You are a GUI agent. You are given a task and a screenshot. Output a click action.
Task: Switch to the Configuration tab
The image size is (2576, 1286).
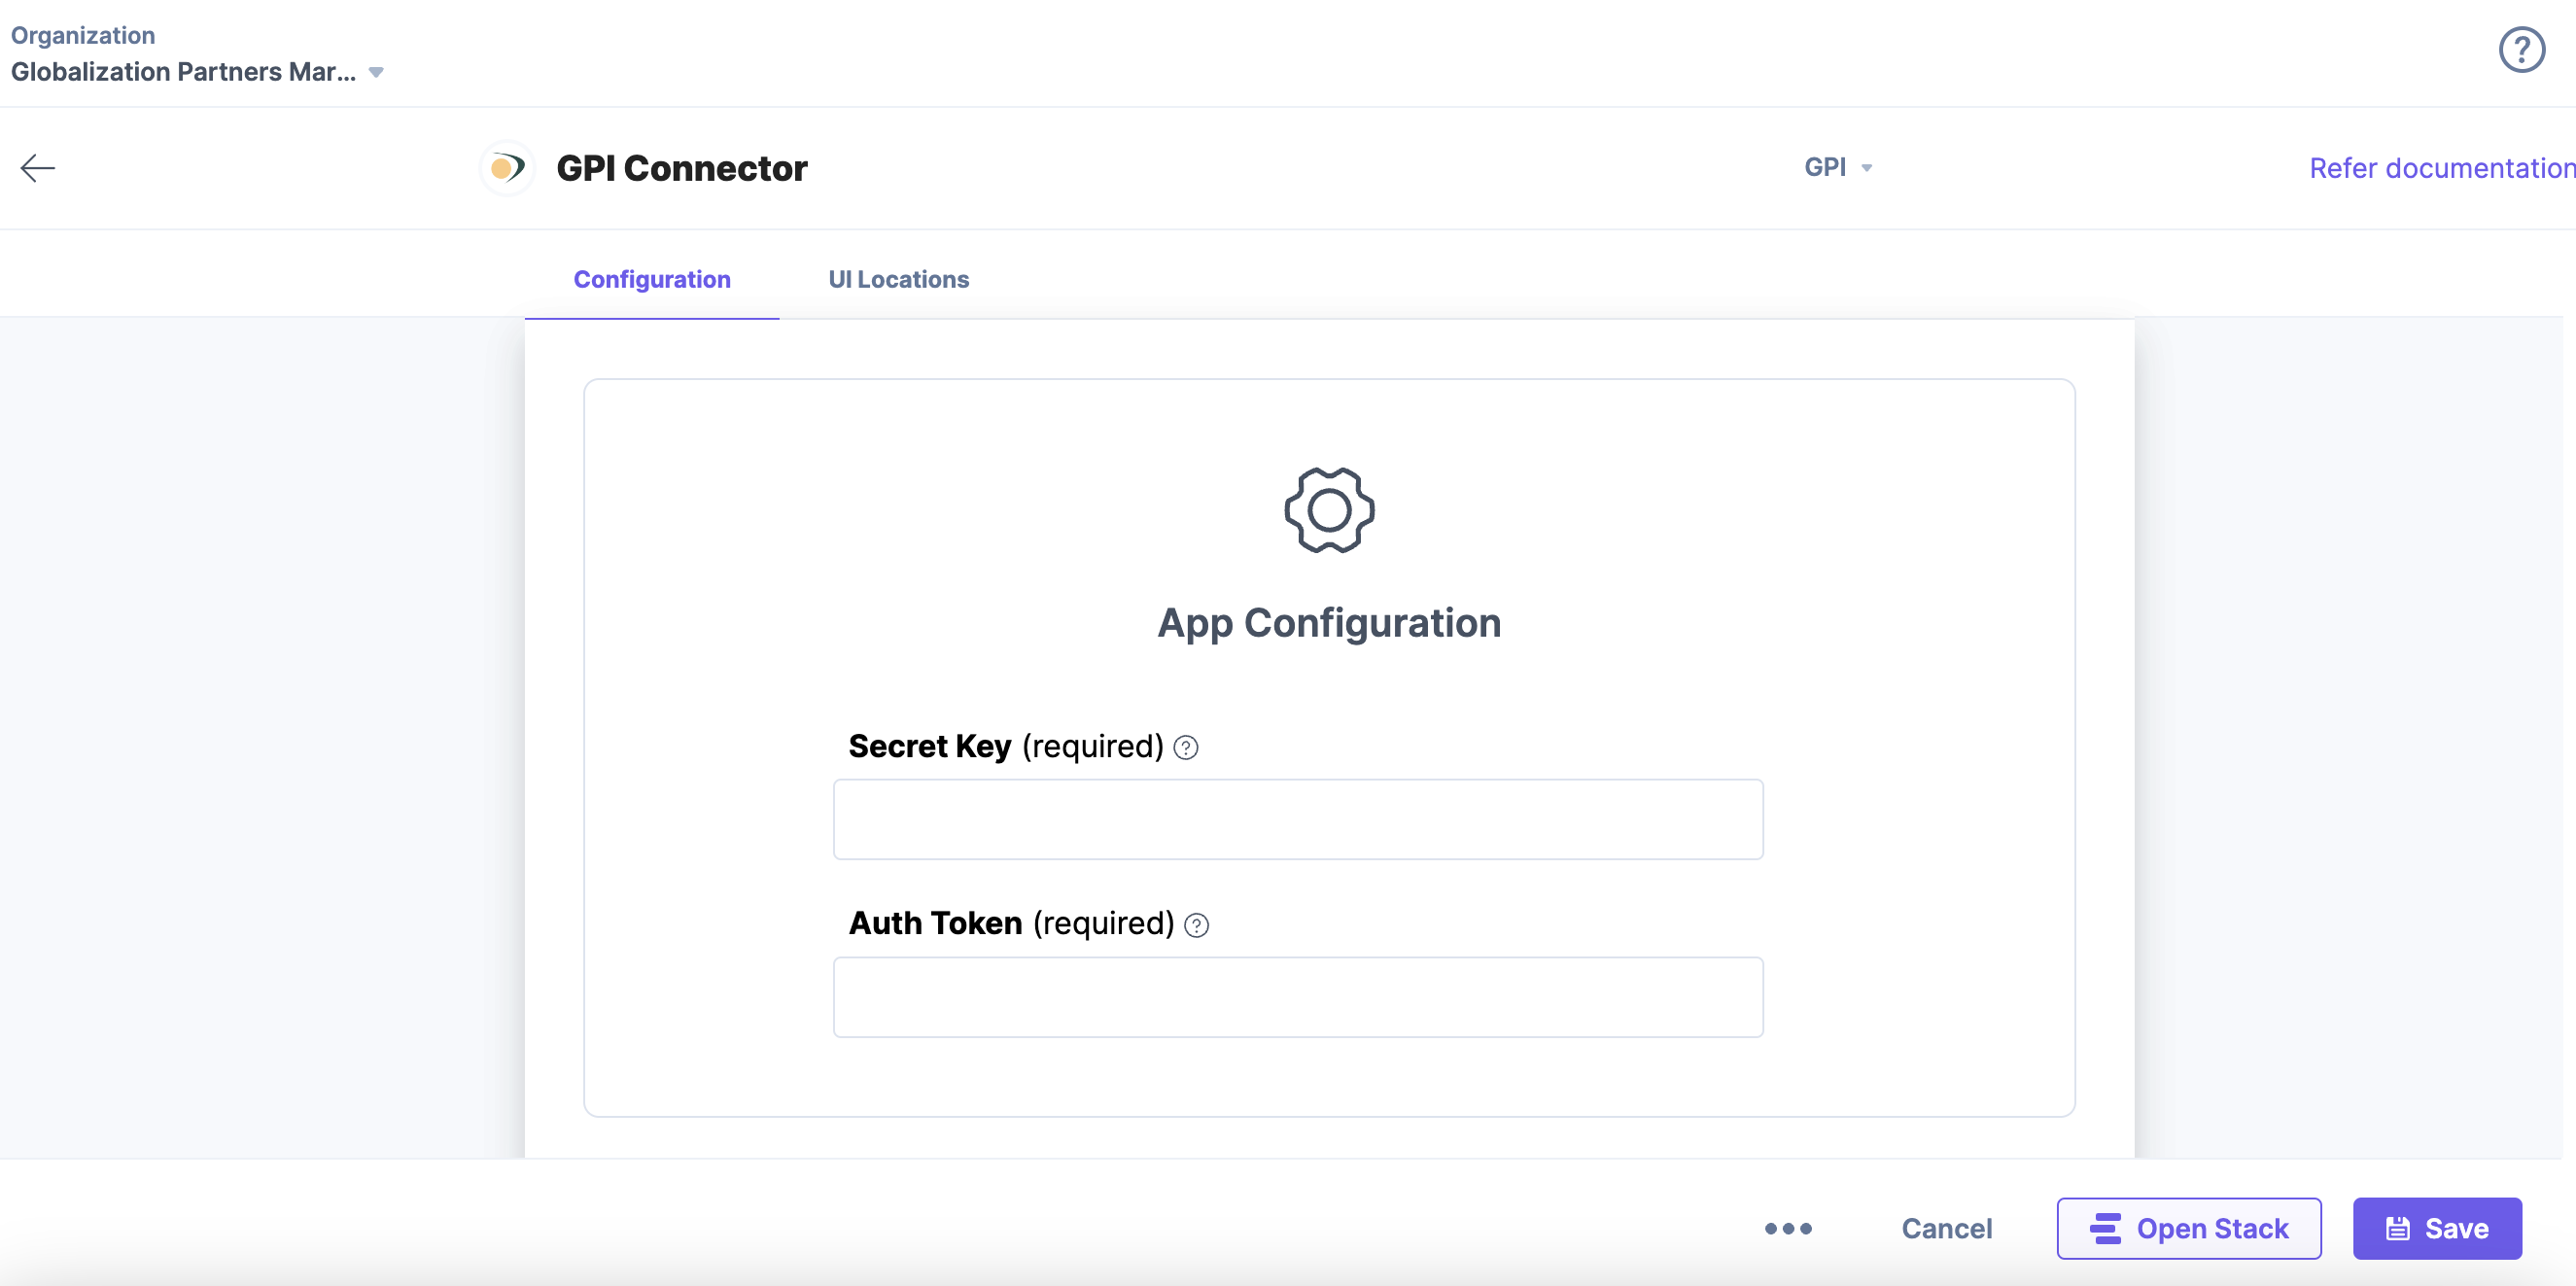[x=652, y=279]
